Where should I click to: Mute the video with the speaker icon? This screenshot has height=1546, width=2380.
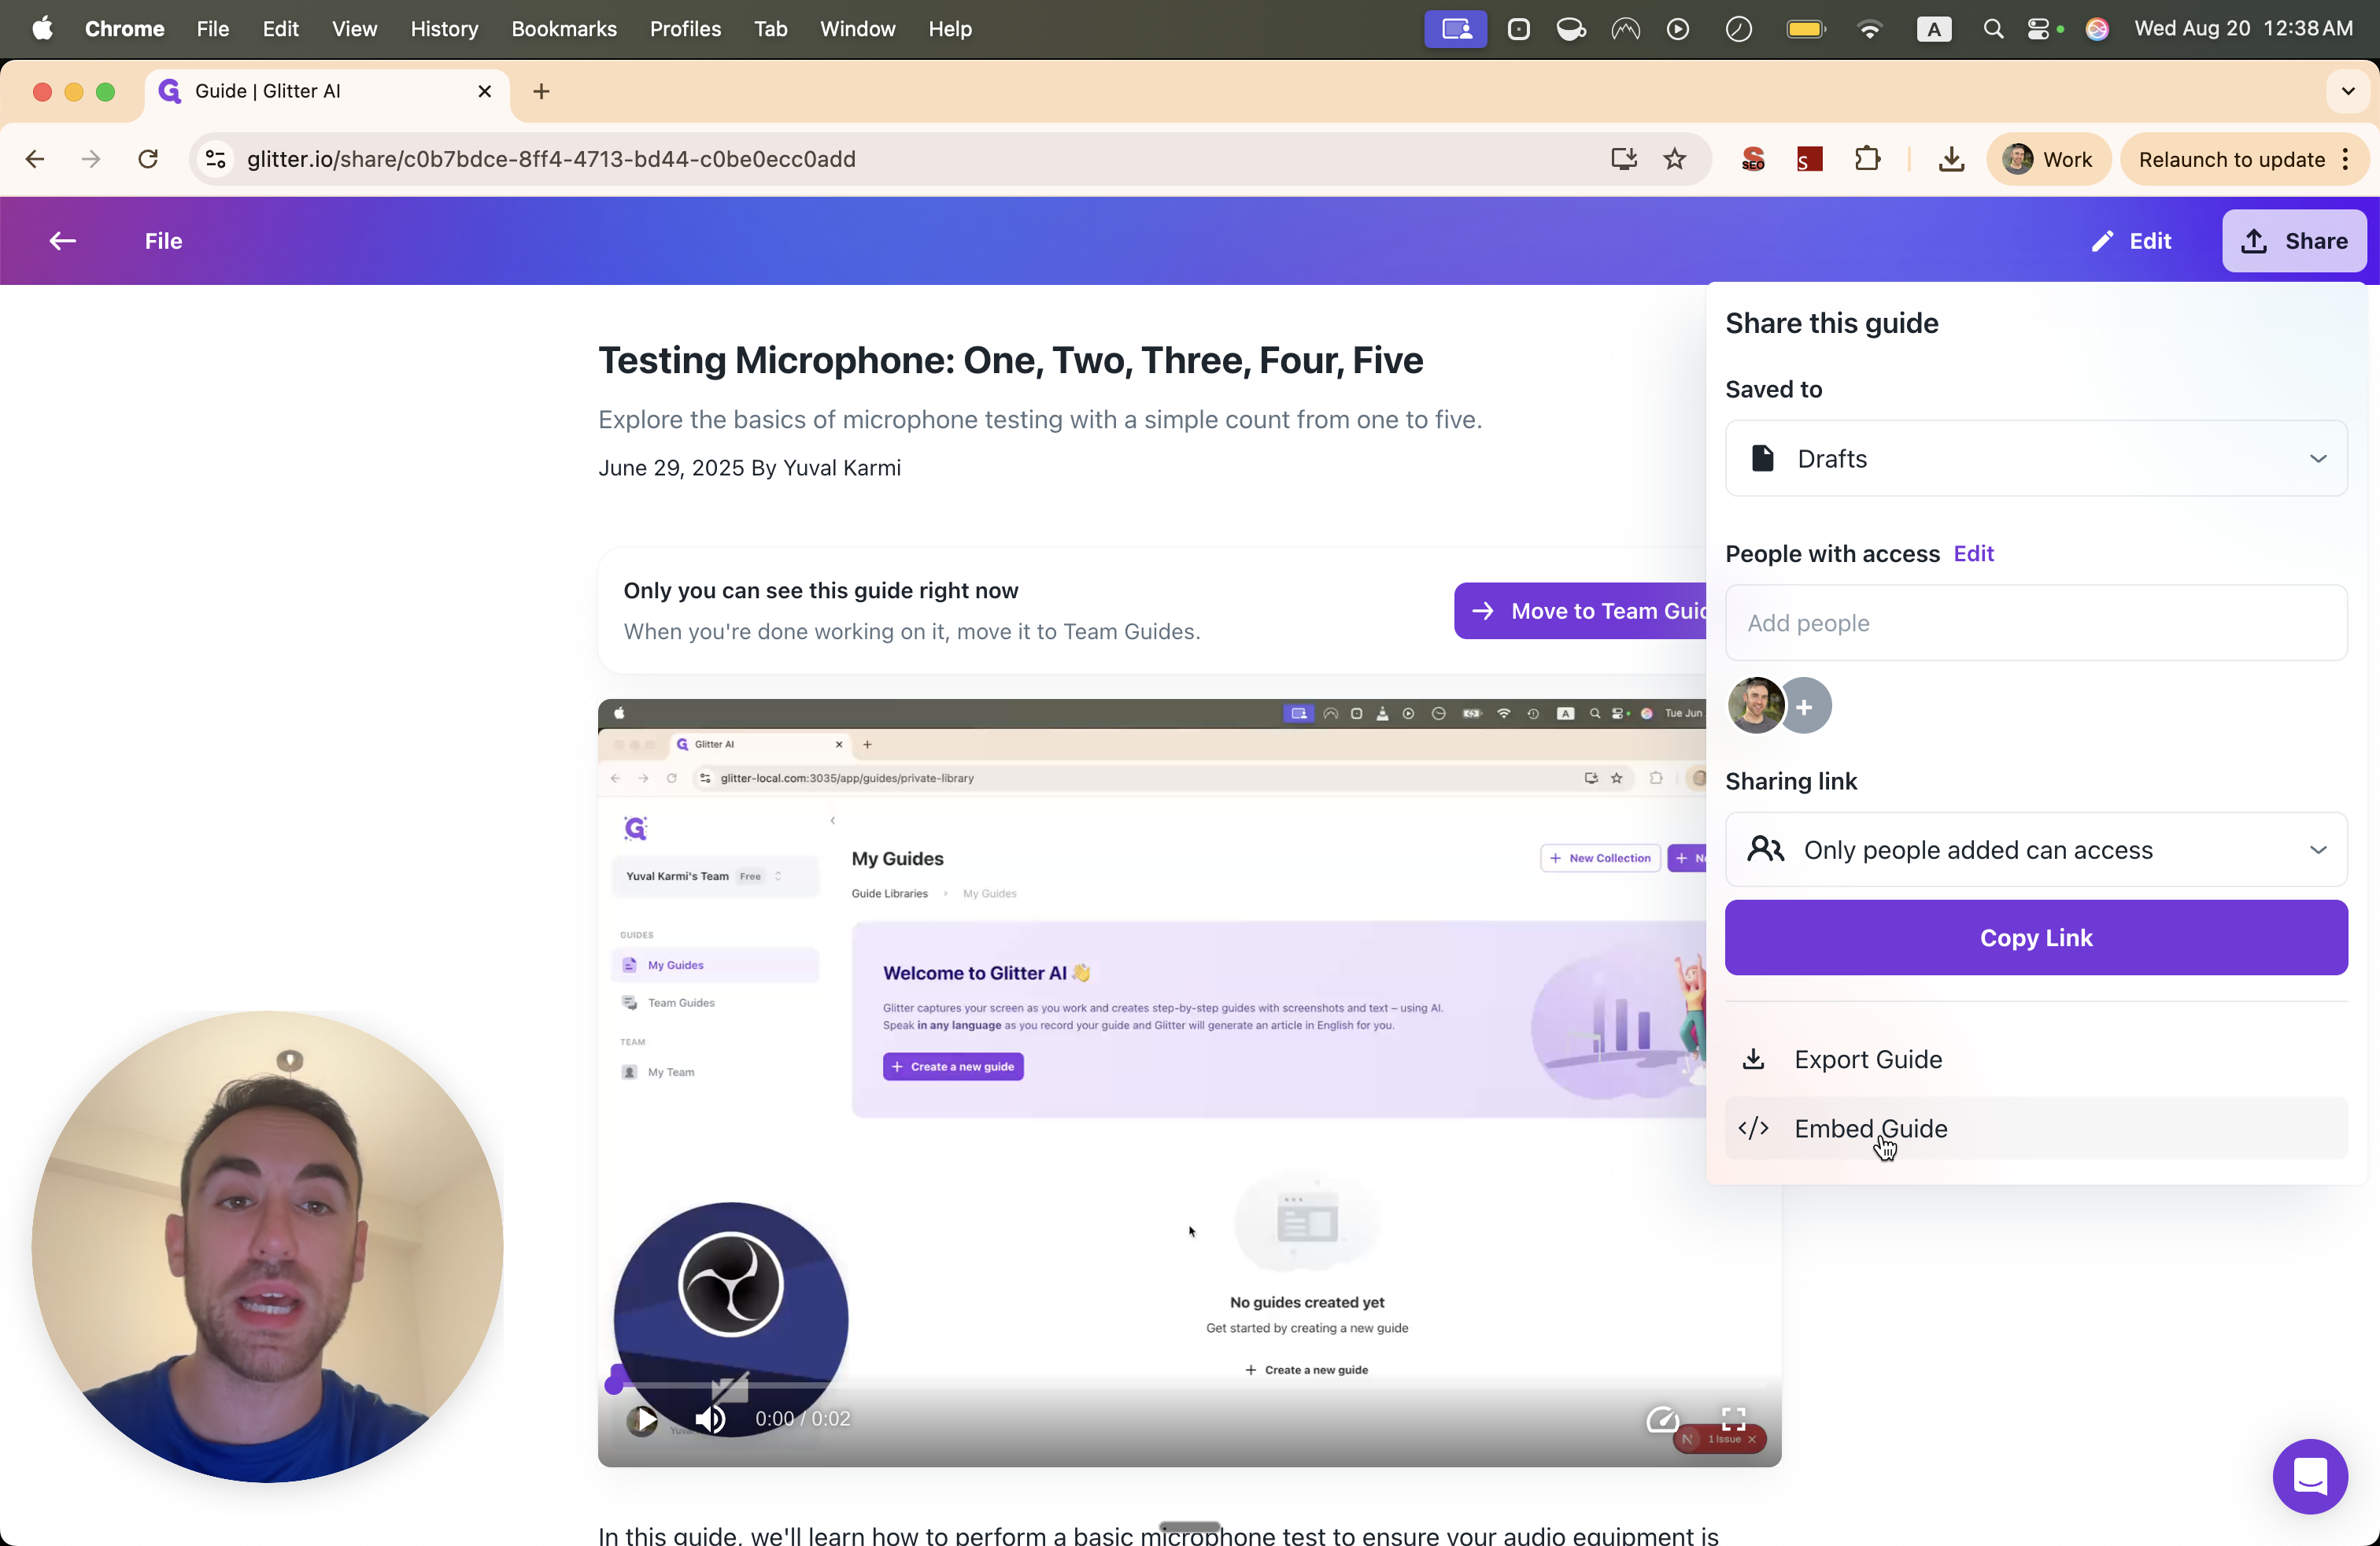point(709,1419)
